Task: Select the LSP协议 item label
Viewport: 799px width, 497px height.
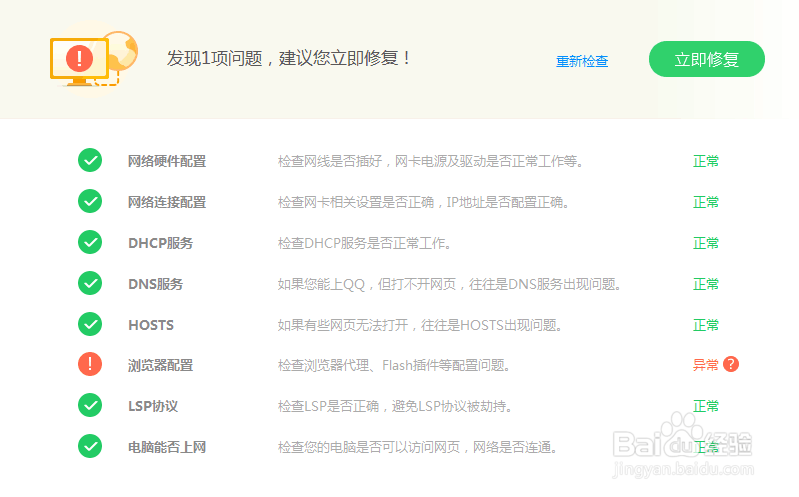Action: pyautogui.click(x=153, y=406)
